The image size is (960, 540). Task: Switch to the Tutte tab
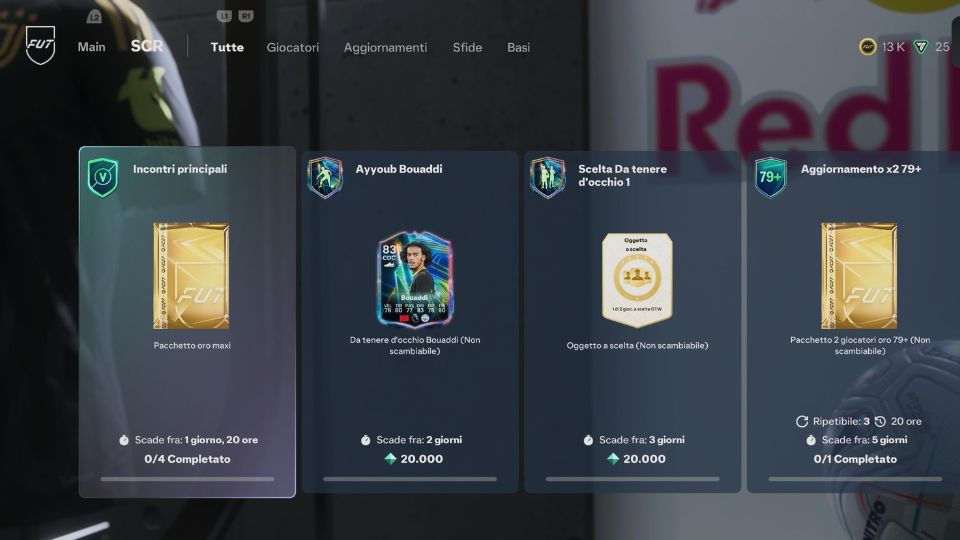(227, 47)
